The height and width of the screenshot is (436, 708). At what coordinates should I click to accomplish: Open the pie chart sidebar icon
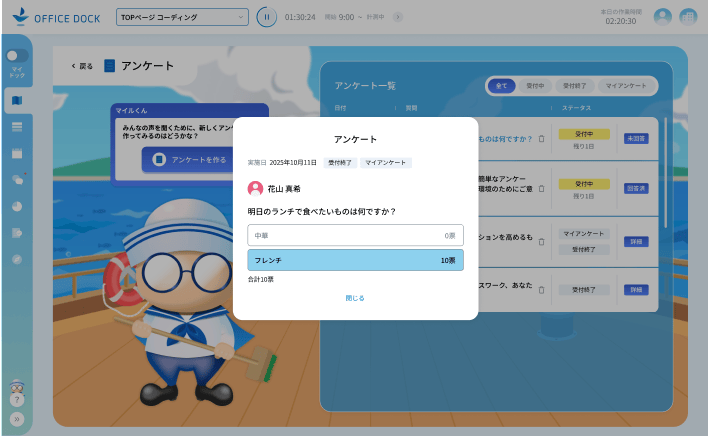17,206
